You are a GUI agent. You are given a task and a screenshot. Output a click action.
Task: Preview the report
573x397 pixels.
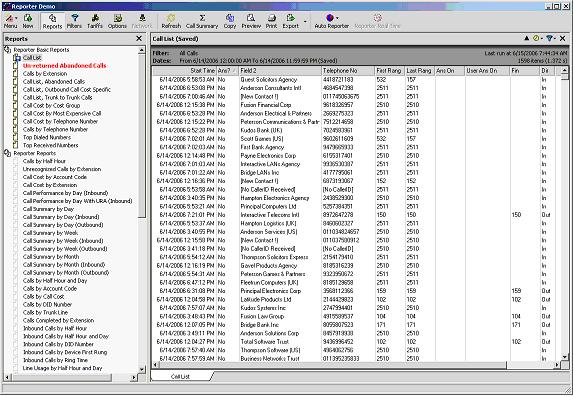(251, 21)
